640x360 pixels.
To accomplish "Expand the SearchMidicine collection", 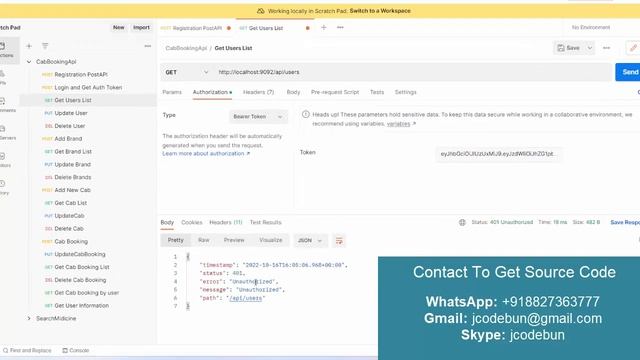I will coord(29,318).
